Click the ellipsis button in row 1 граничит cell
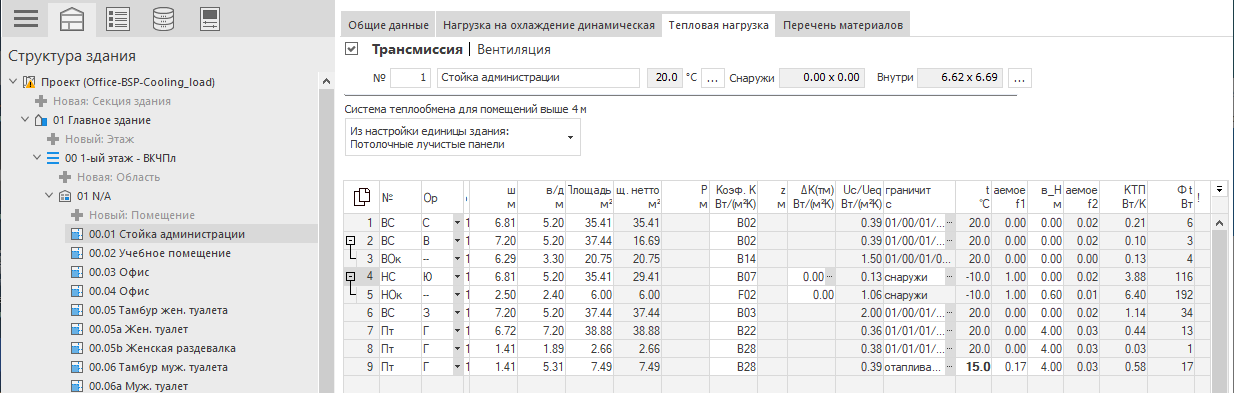This screenshot has width=1234, height=393. click(949, 222)
